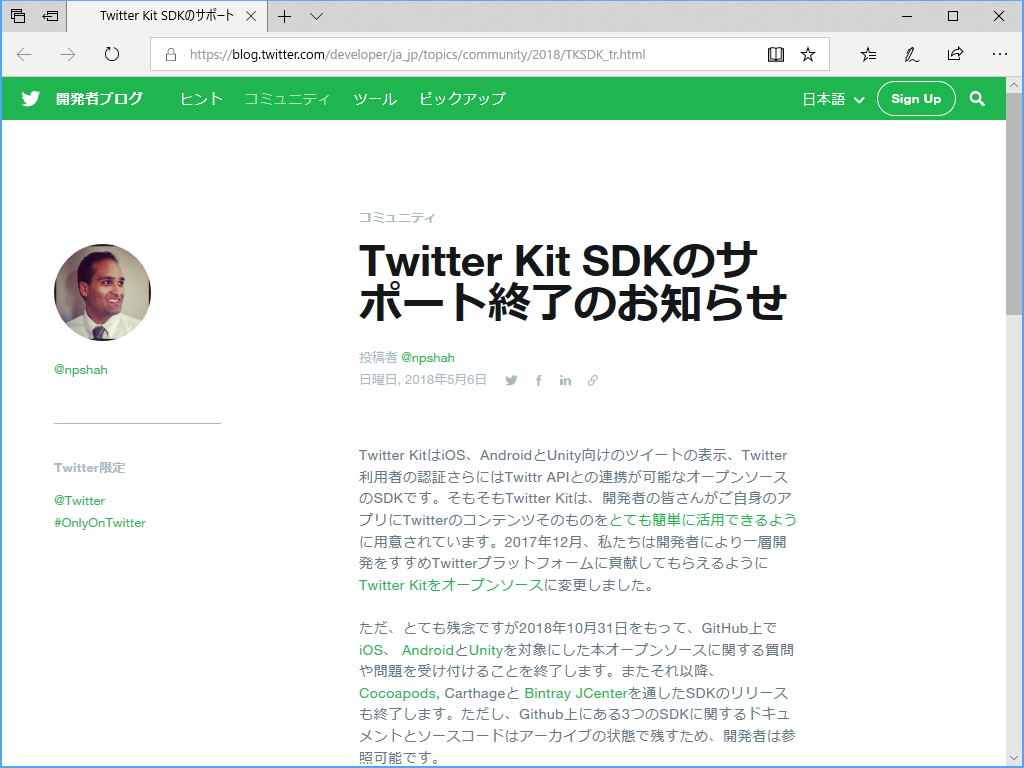The width and height of the screenshot is (1024, 768).
Task: Open the search magnifier in green header
Action: tap(977, 99)
